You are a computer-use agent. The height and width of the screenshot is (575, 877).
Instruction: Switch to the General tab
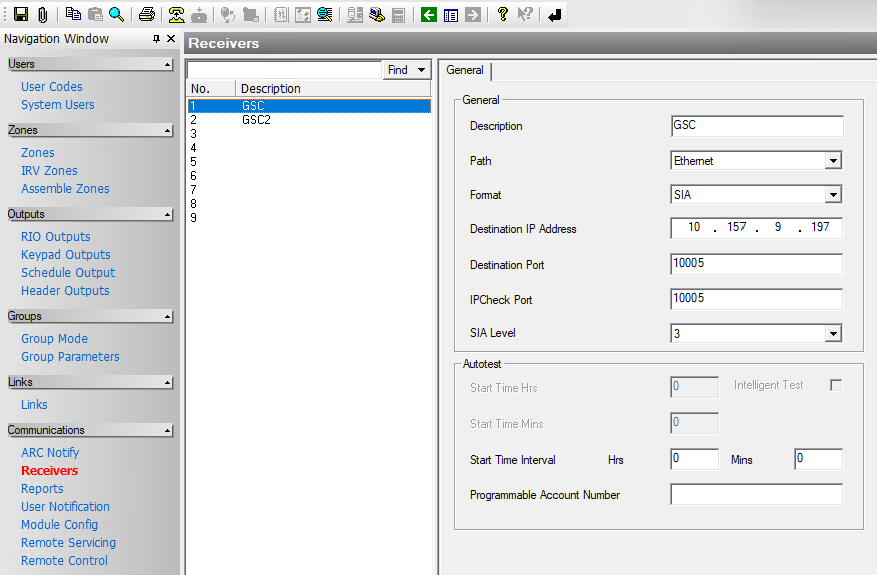click(x=465, y=71)
